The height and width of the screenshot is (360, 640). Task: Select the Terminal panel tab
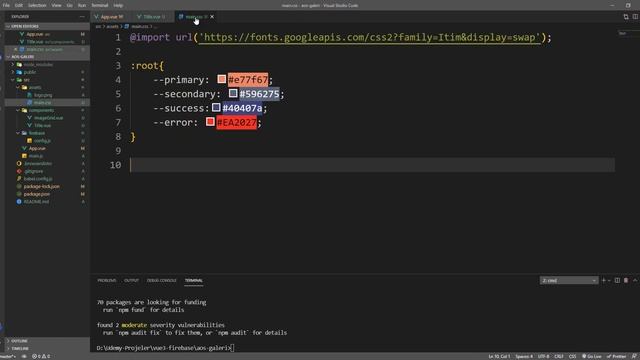pyautogui.click(x=193, y=281)
